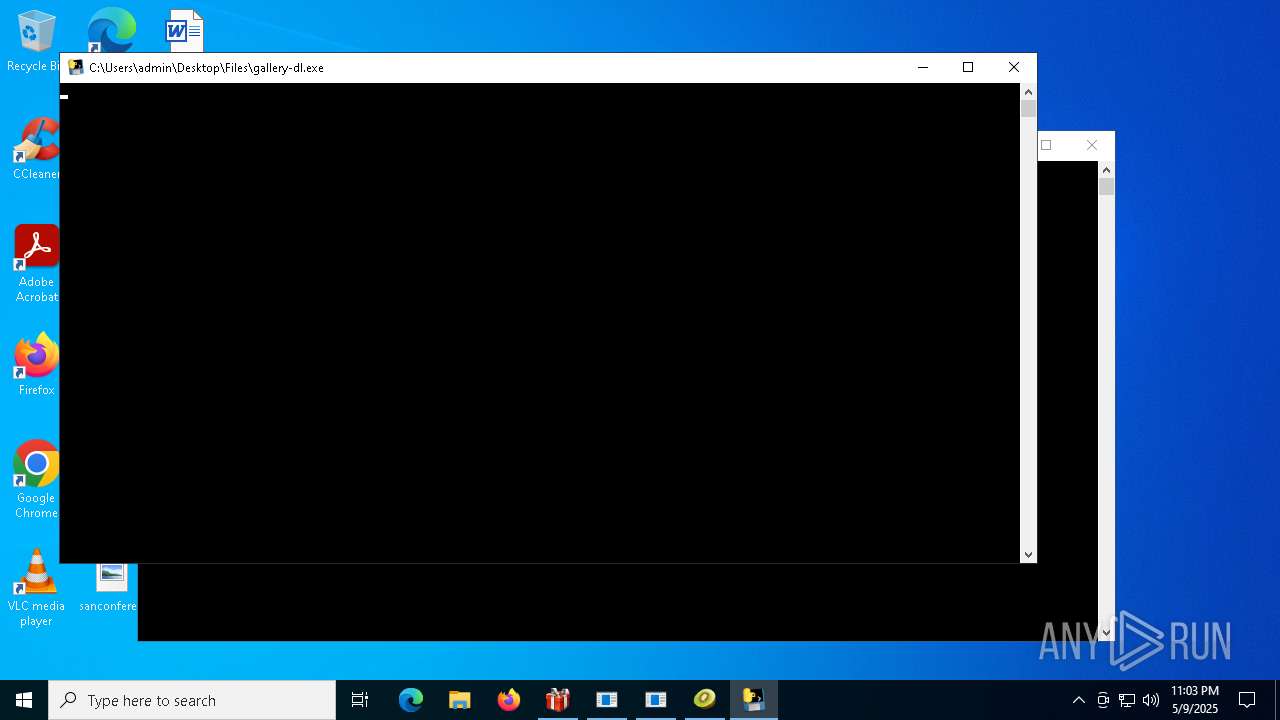Click the gallery-dl.exe path title text
This screenshot has width=1280, height=720.
(x=206, y=68)
